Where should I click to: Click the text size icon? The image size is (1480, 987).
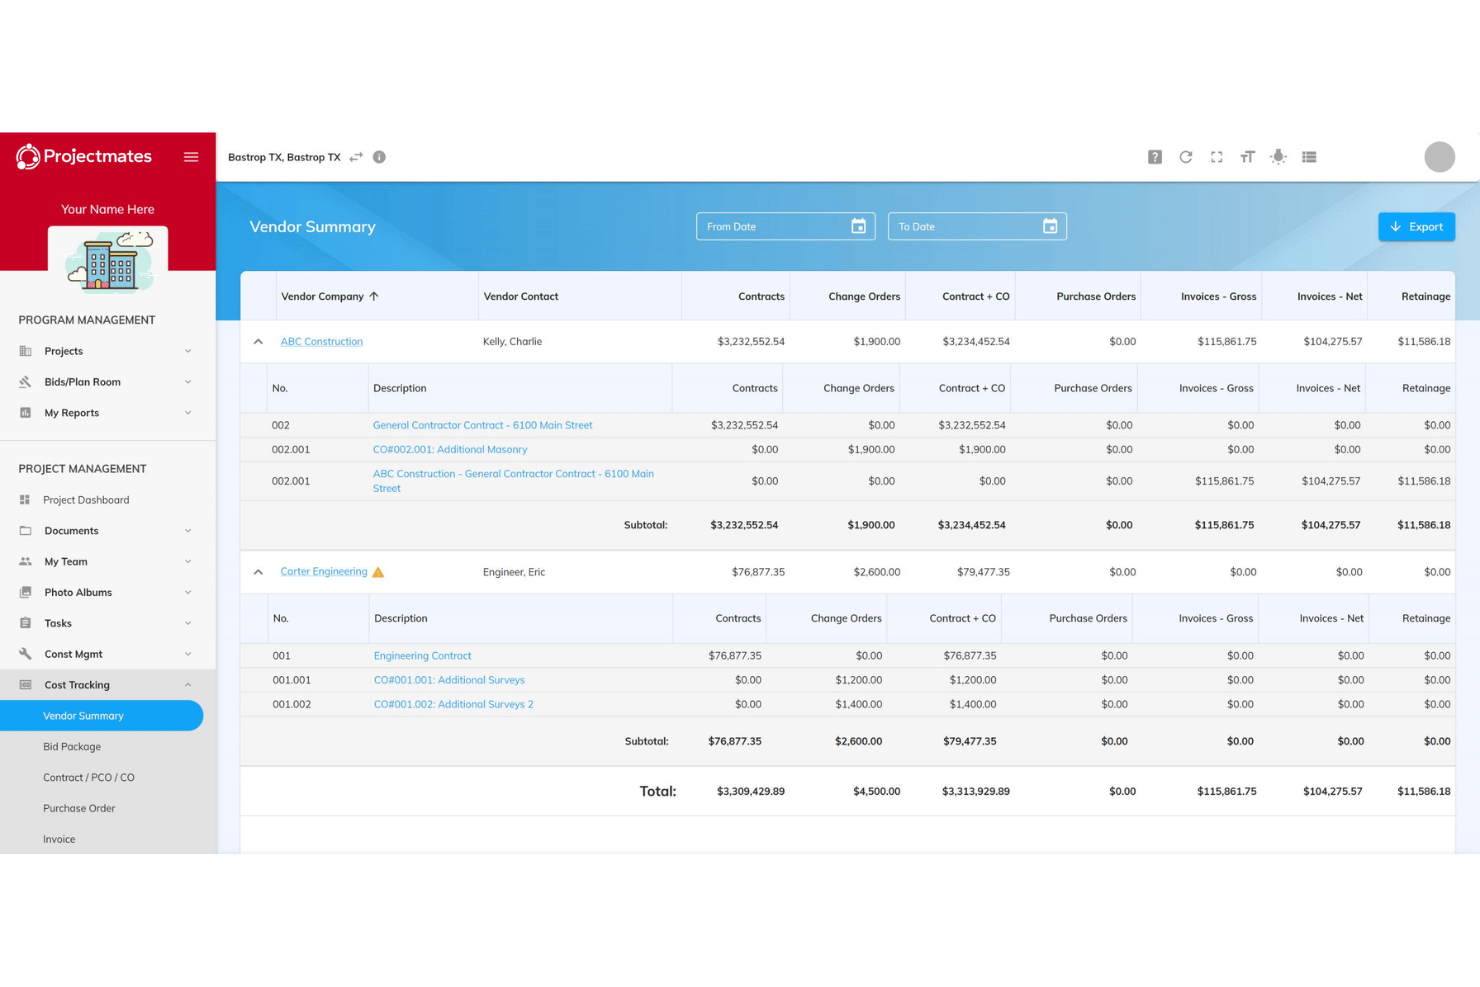(1247, 157)
